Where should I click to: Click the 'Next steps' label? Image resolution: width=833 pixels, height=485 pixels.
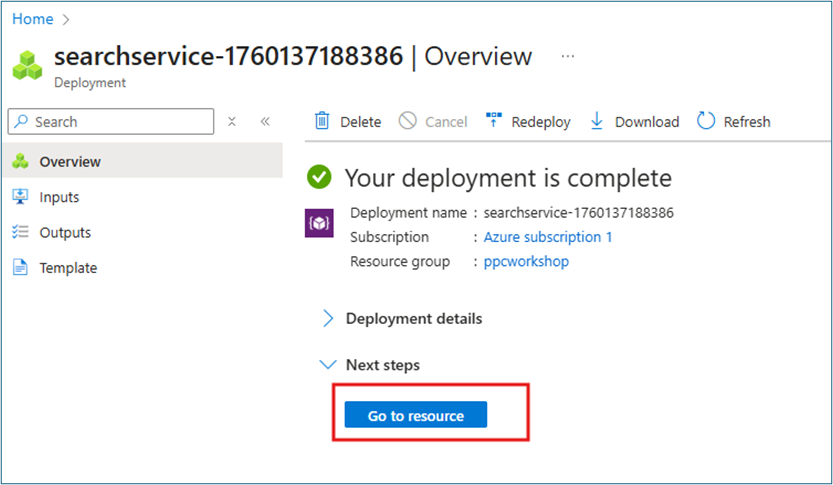(x=382, y=365)
